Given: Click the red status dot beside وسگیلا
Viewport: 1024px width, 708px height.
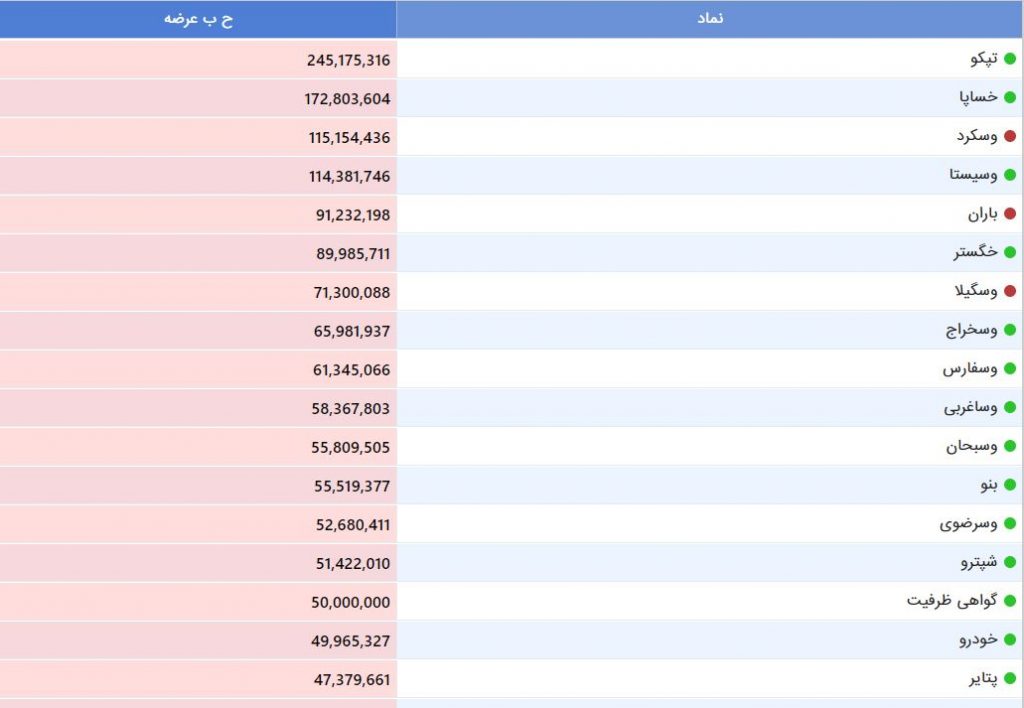Looking at the screenshot, I should point(1010,291).
